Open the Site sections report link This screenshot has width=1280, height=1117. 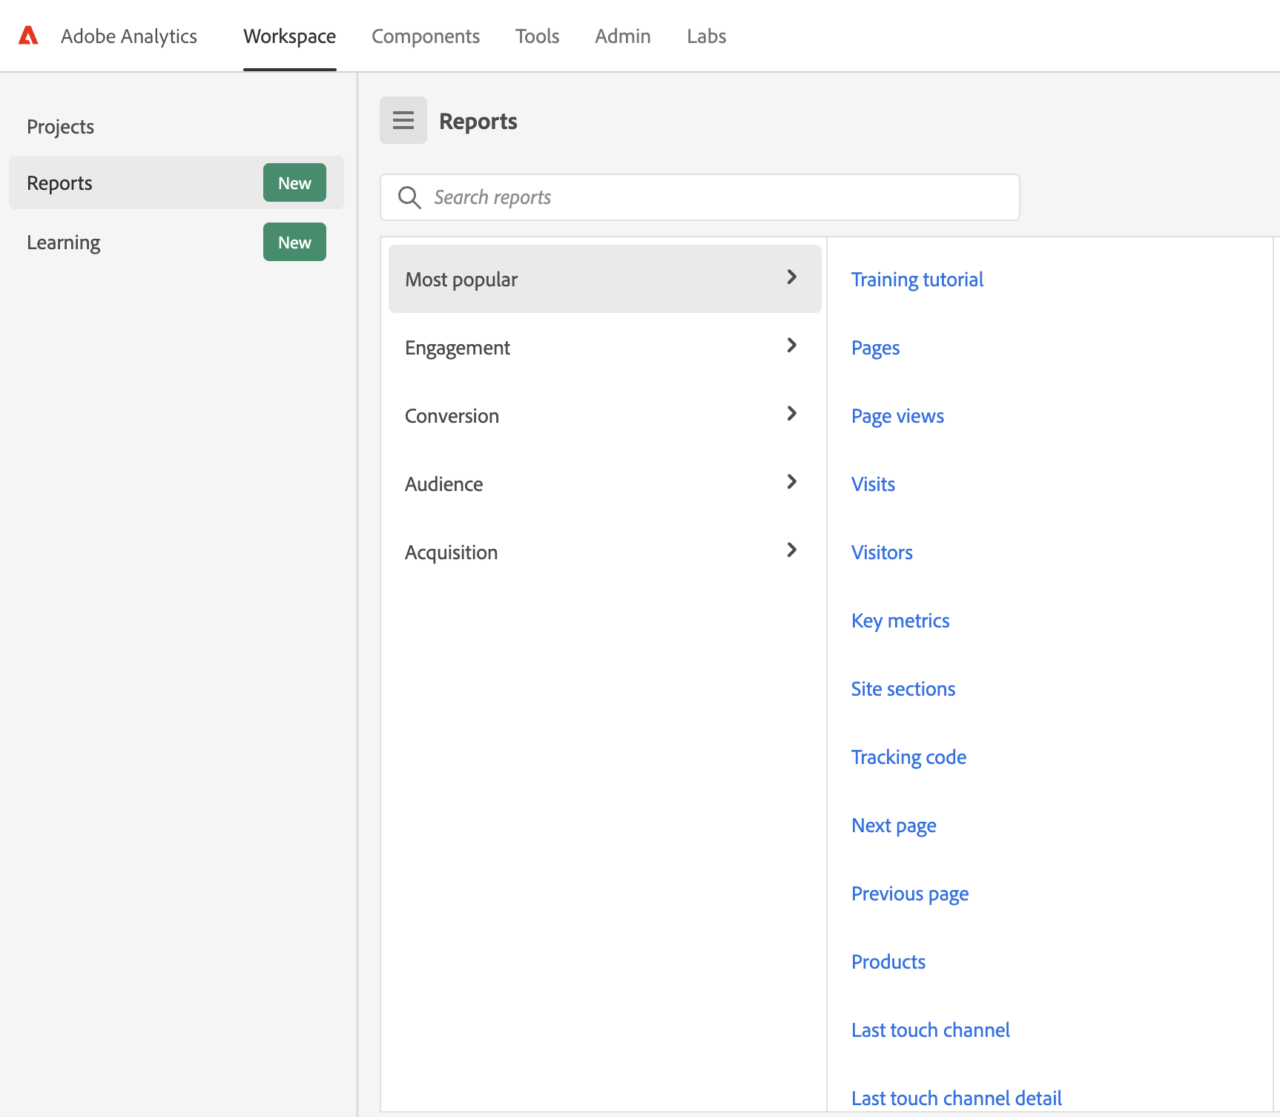pyautogui.click(x=903, y=689)
